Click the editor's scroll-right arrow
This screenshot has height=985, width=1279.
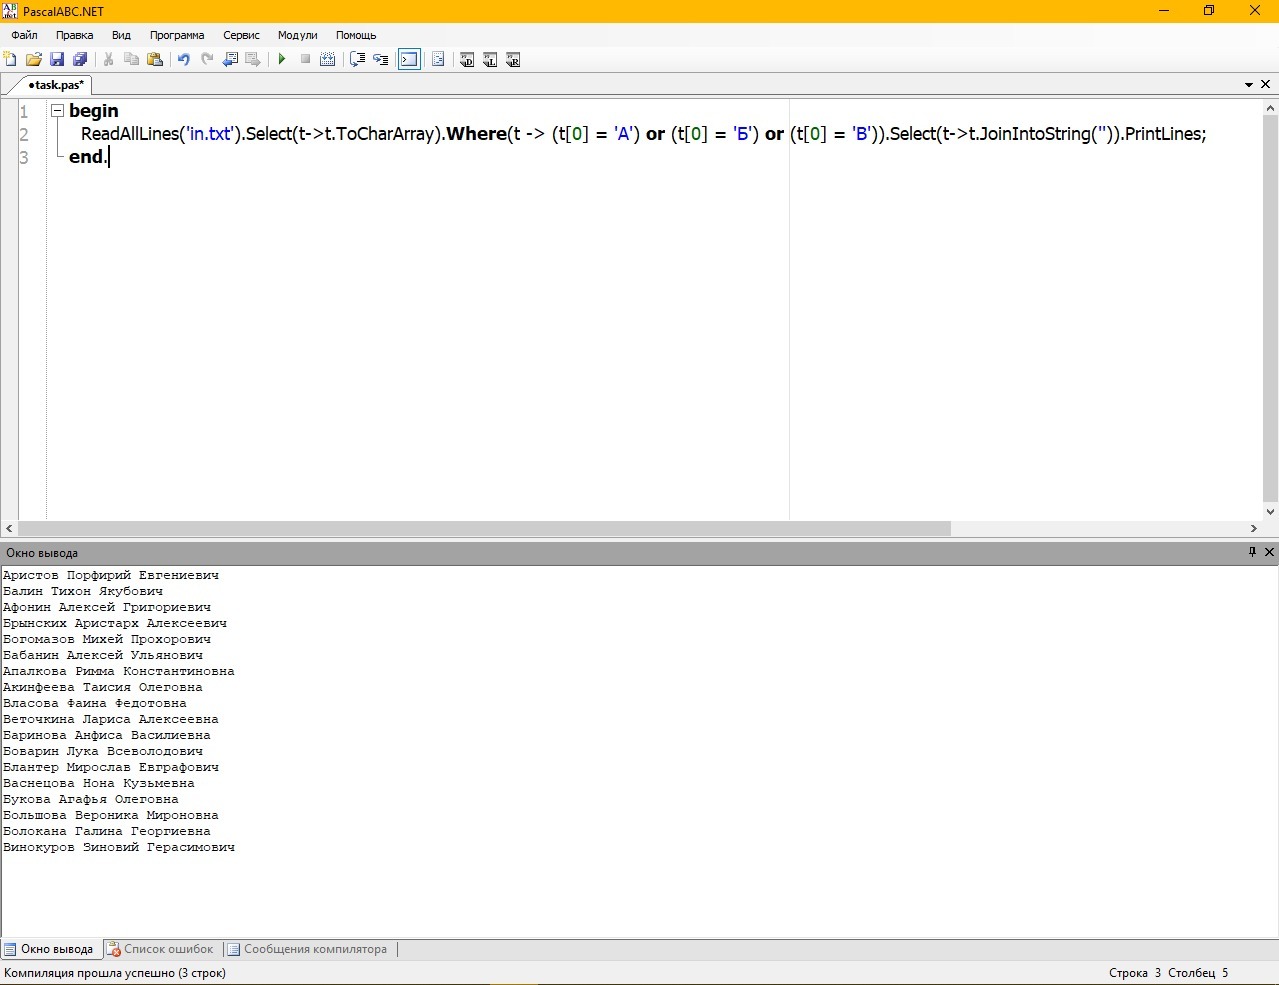click(1253, 528)
